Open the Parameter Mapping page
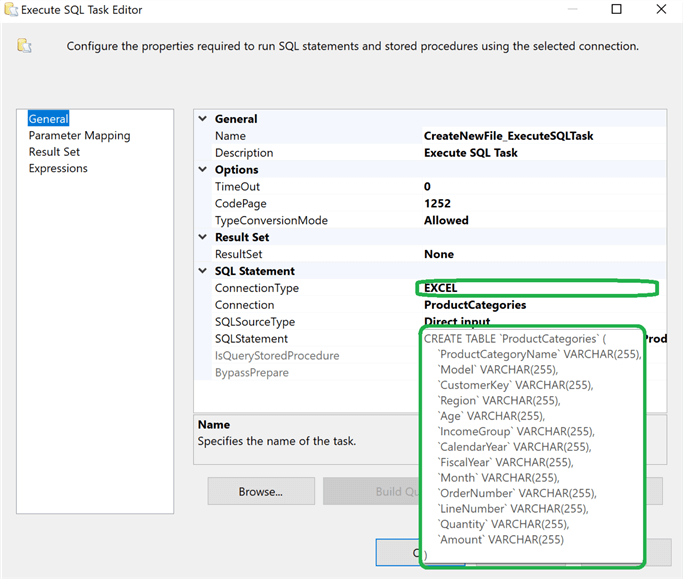 (79, 136)
